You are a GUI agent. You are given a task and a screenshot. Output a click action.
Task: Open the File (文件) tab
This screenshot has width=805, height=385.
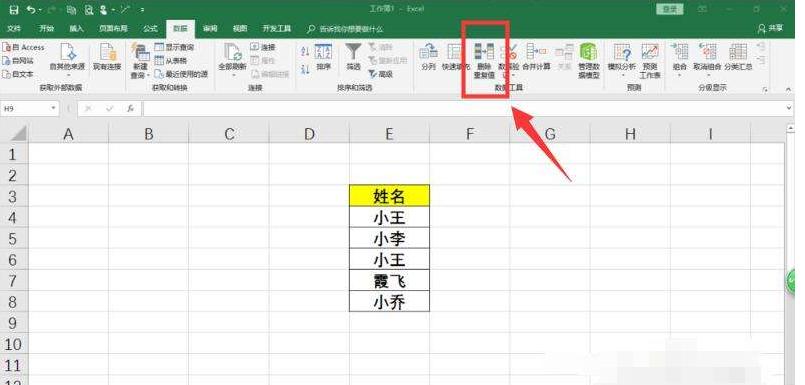[14, 29]
